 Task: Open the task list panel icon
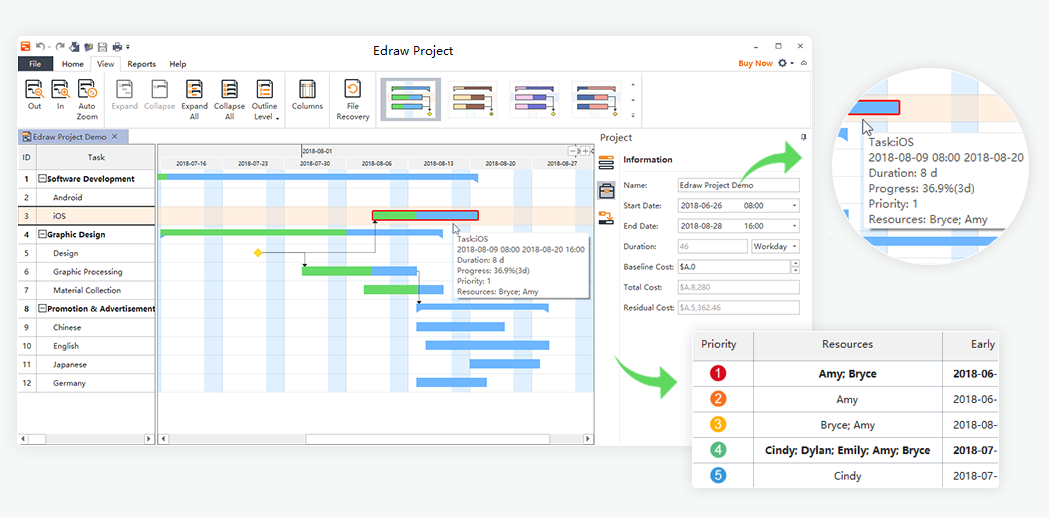[606, 163]
